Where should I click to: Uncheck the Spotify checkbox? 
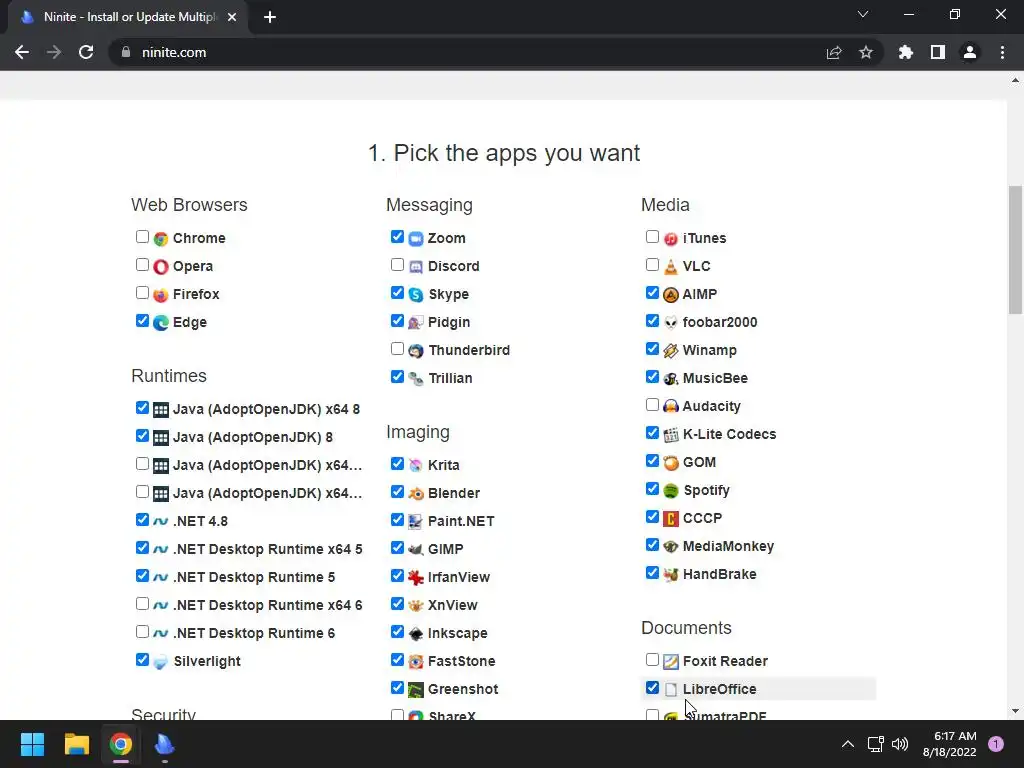point(652,488)
